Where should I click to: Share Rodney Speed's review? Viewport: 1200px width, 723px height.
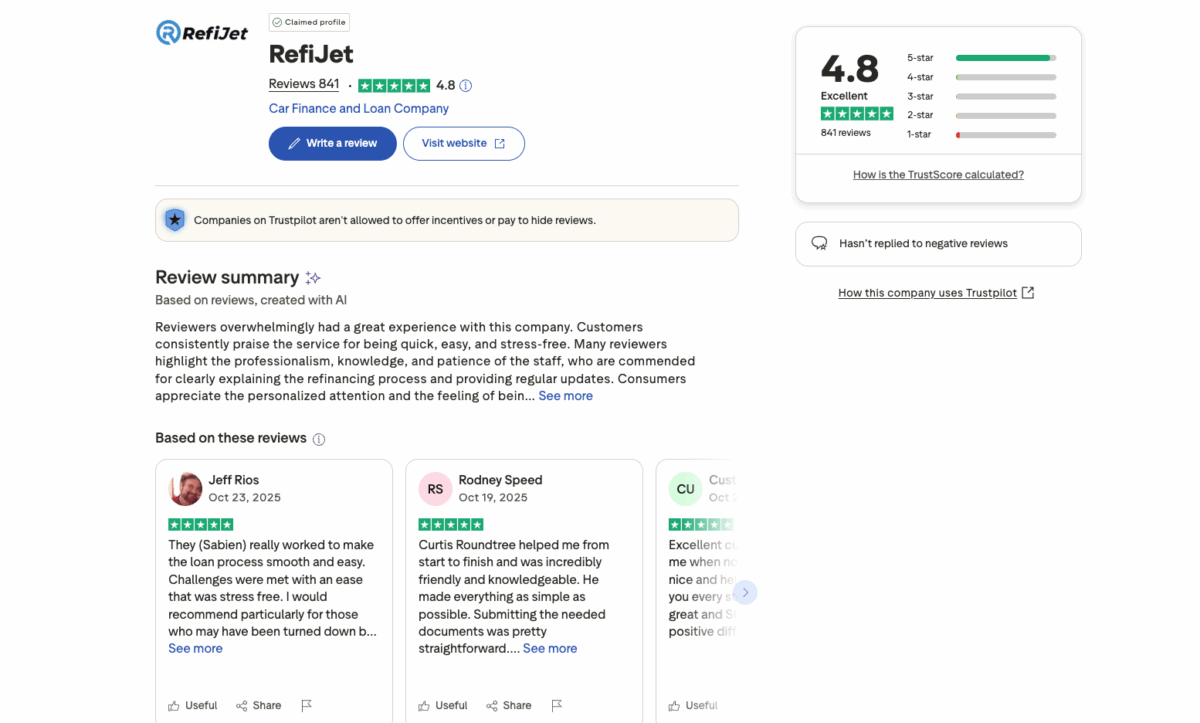508,705
